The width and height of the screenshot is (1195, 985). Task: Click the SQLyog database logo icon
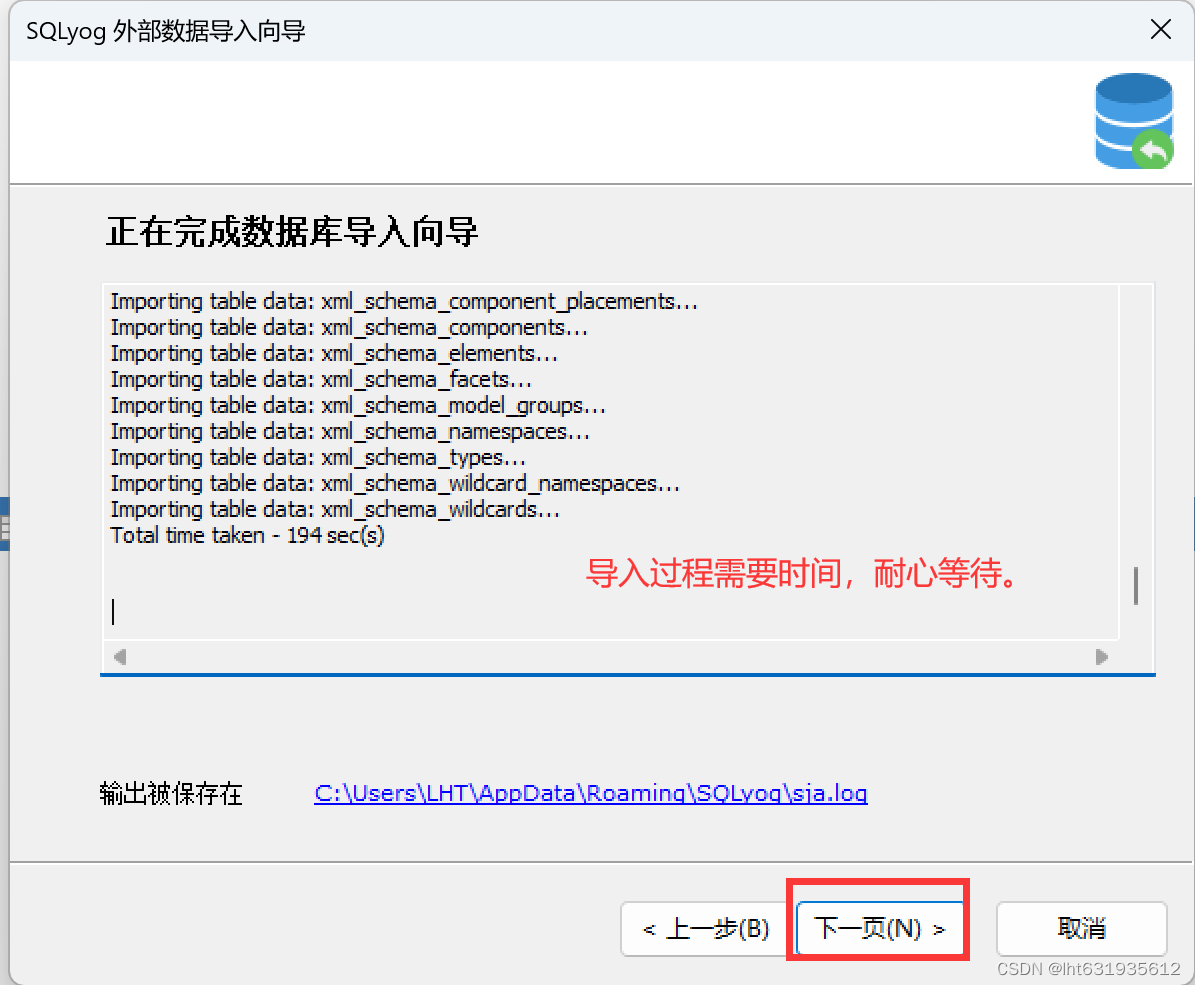coord(1134,120)
